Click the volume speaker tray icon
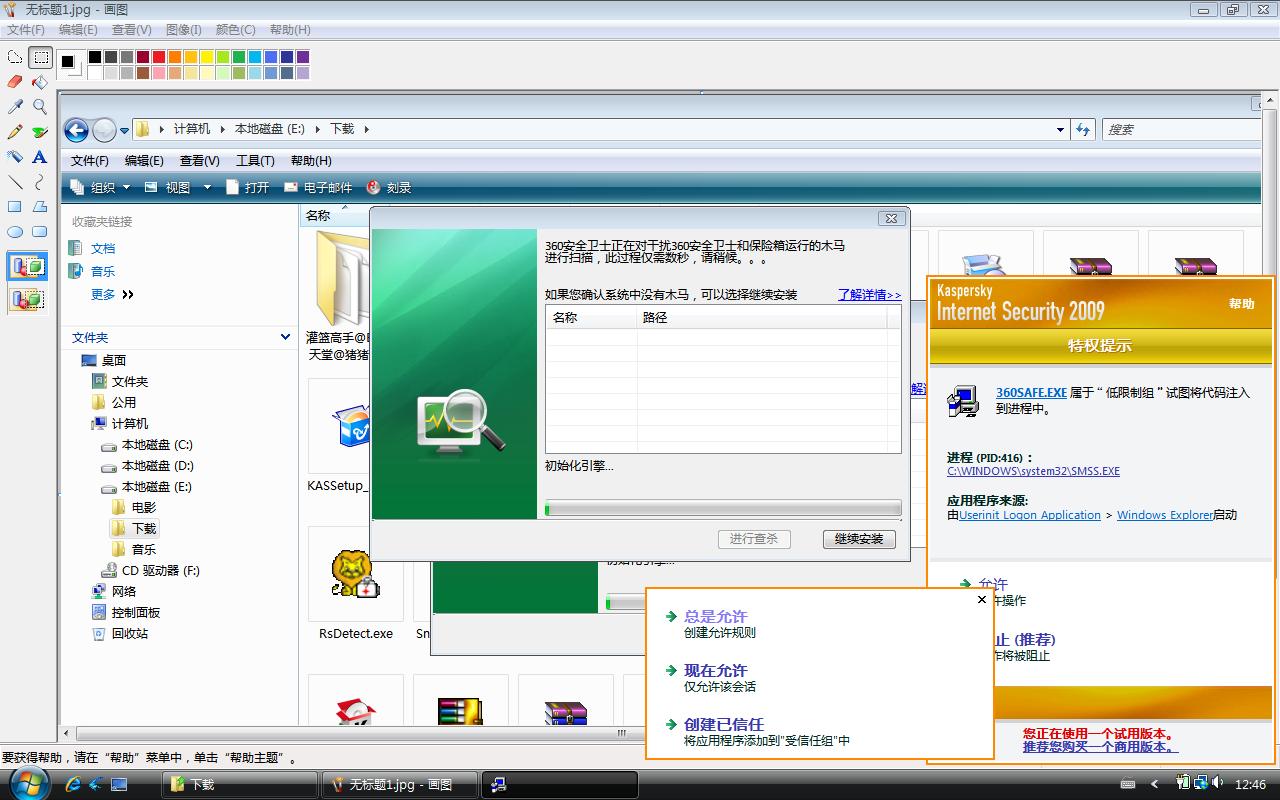 (x=1217, y=784)
